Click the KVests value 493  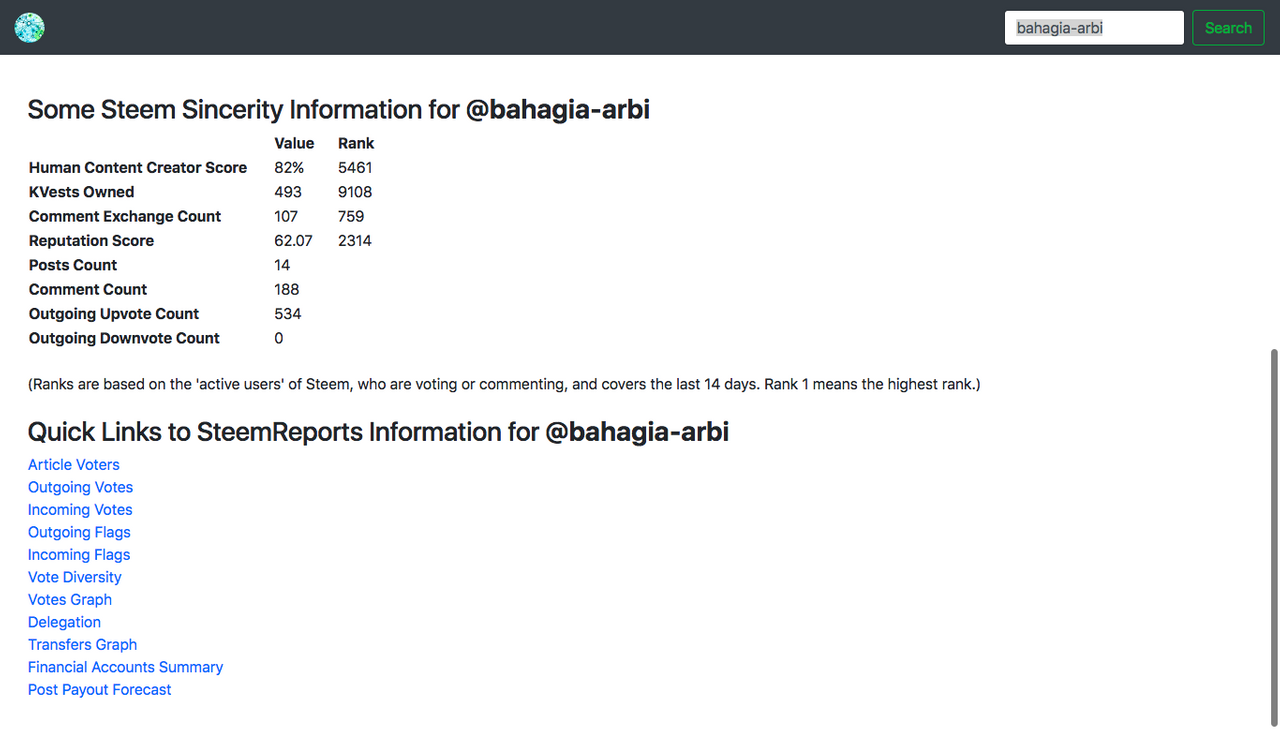point(288,192)
